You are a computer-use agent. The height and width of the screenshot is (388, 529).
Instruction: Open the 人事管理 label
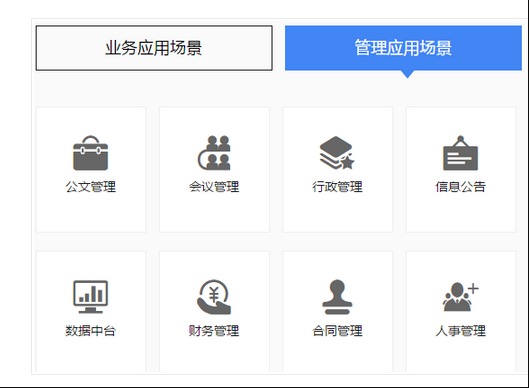click(x=461, y=331)
